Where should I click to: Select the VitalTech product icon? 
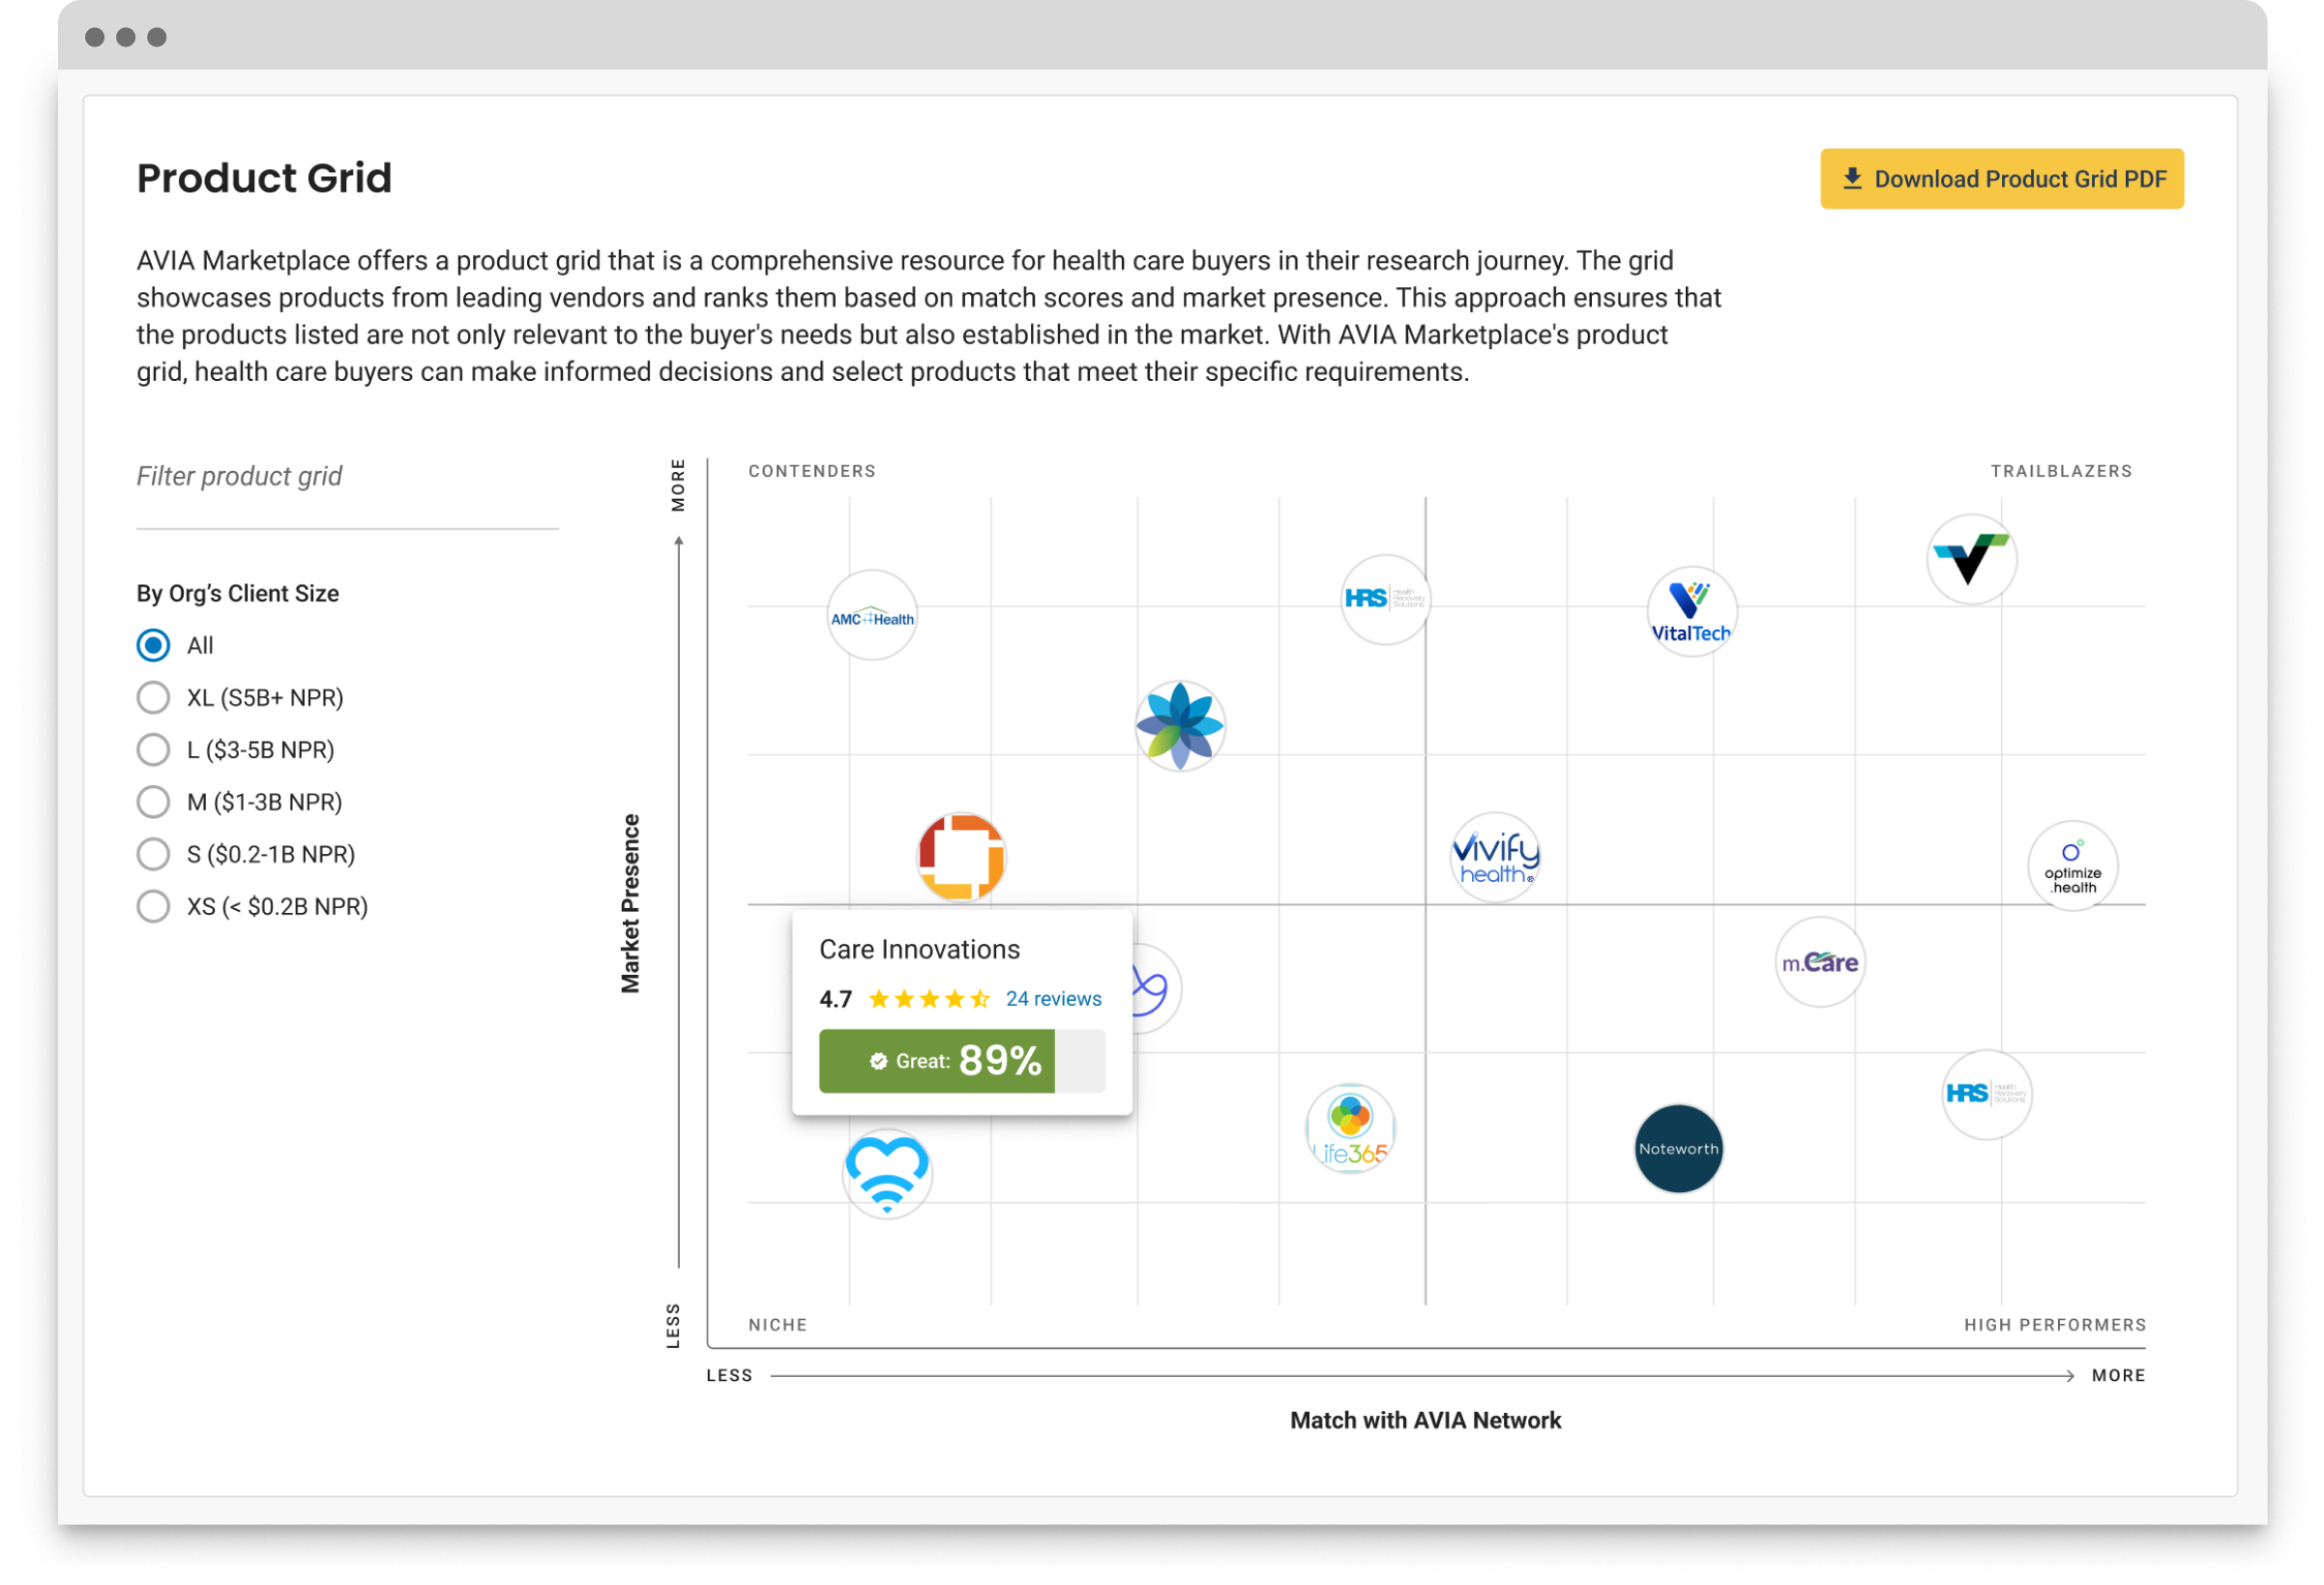[1691, 612]
